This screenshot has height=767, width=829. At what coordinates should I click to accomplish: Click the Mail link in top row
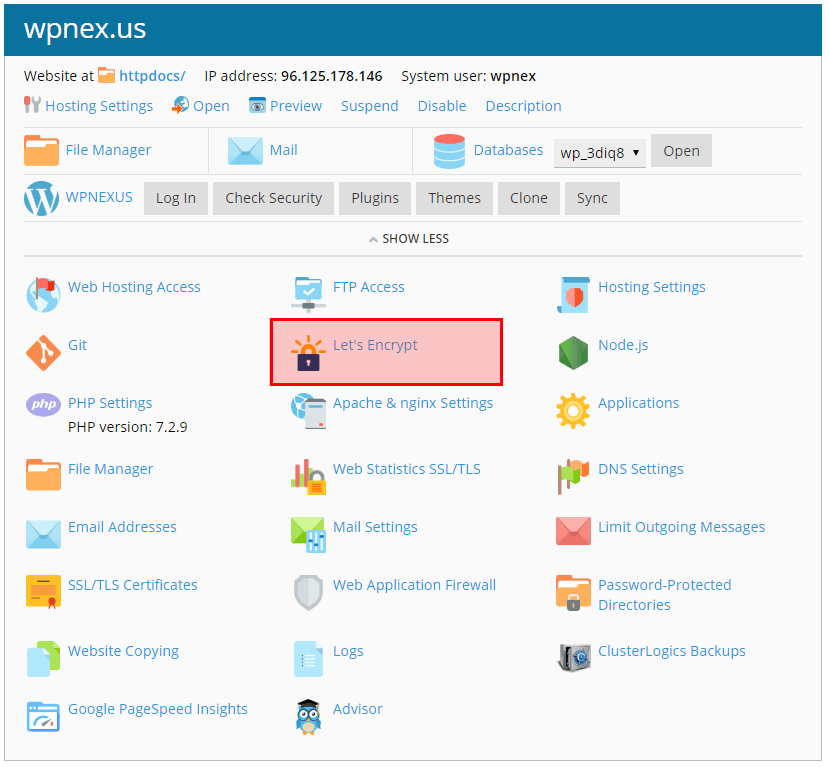click(x=284, y=151)
